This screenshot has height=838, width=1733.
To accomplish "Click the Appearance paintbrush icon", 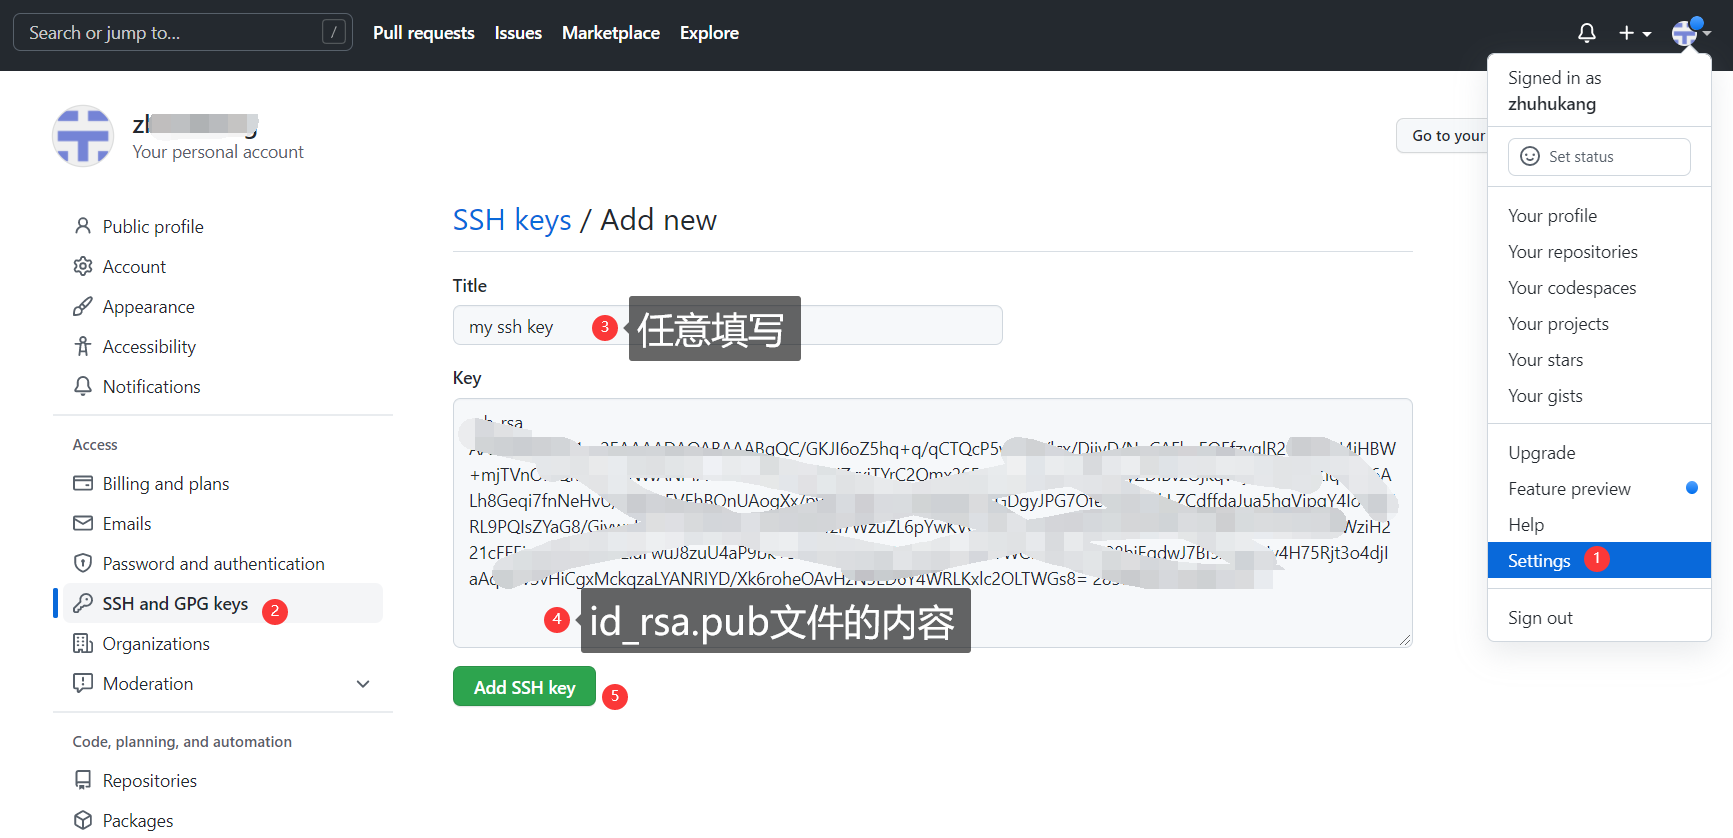I will 83,306.
